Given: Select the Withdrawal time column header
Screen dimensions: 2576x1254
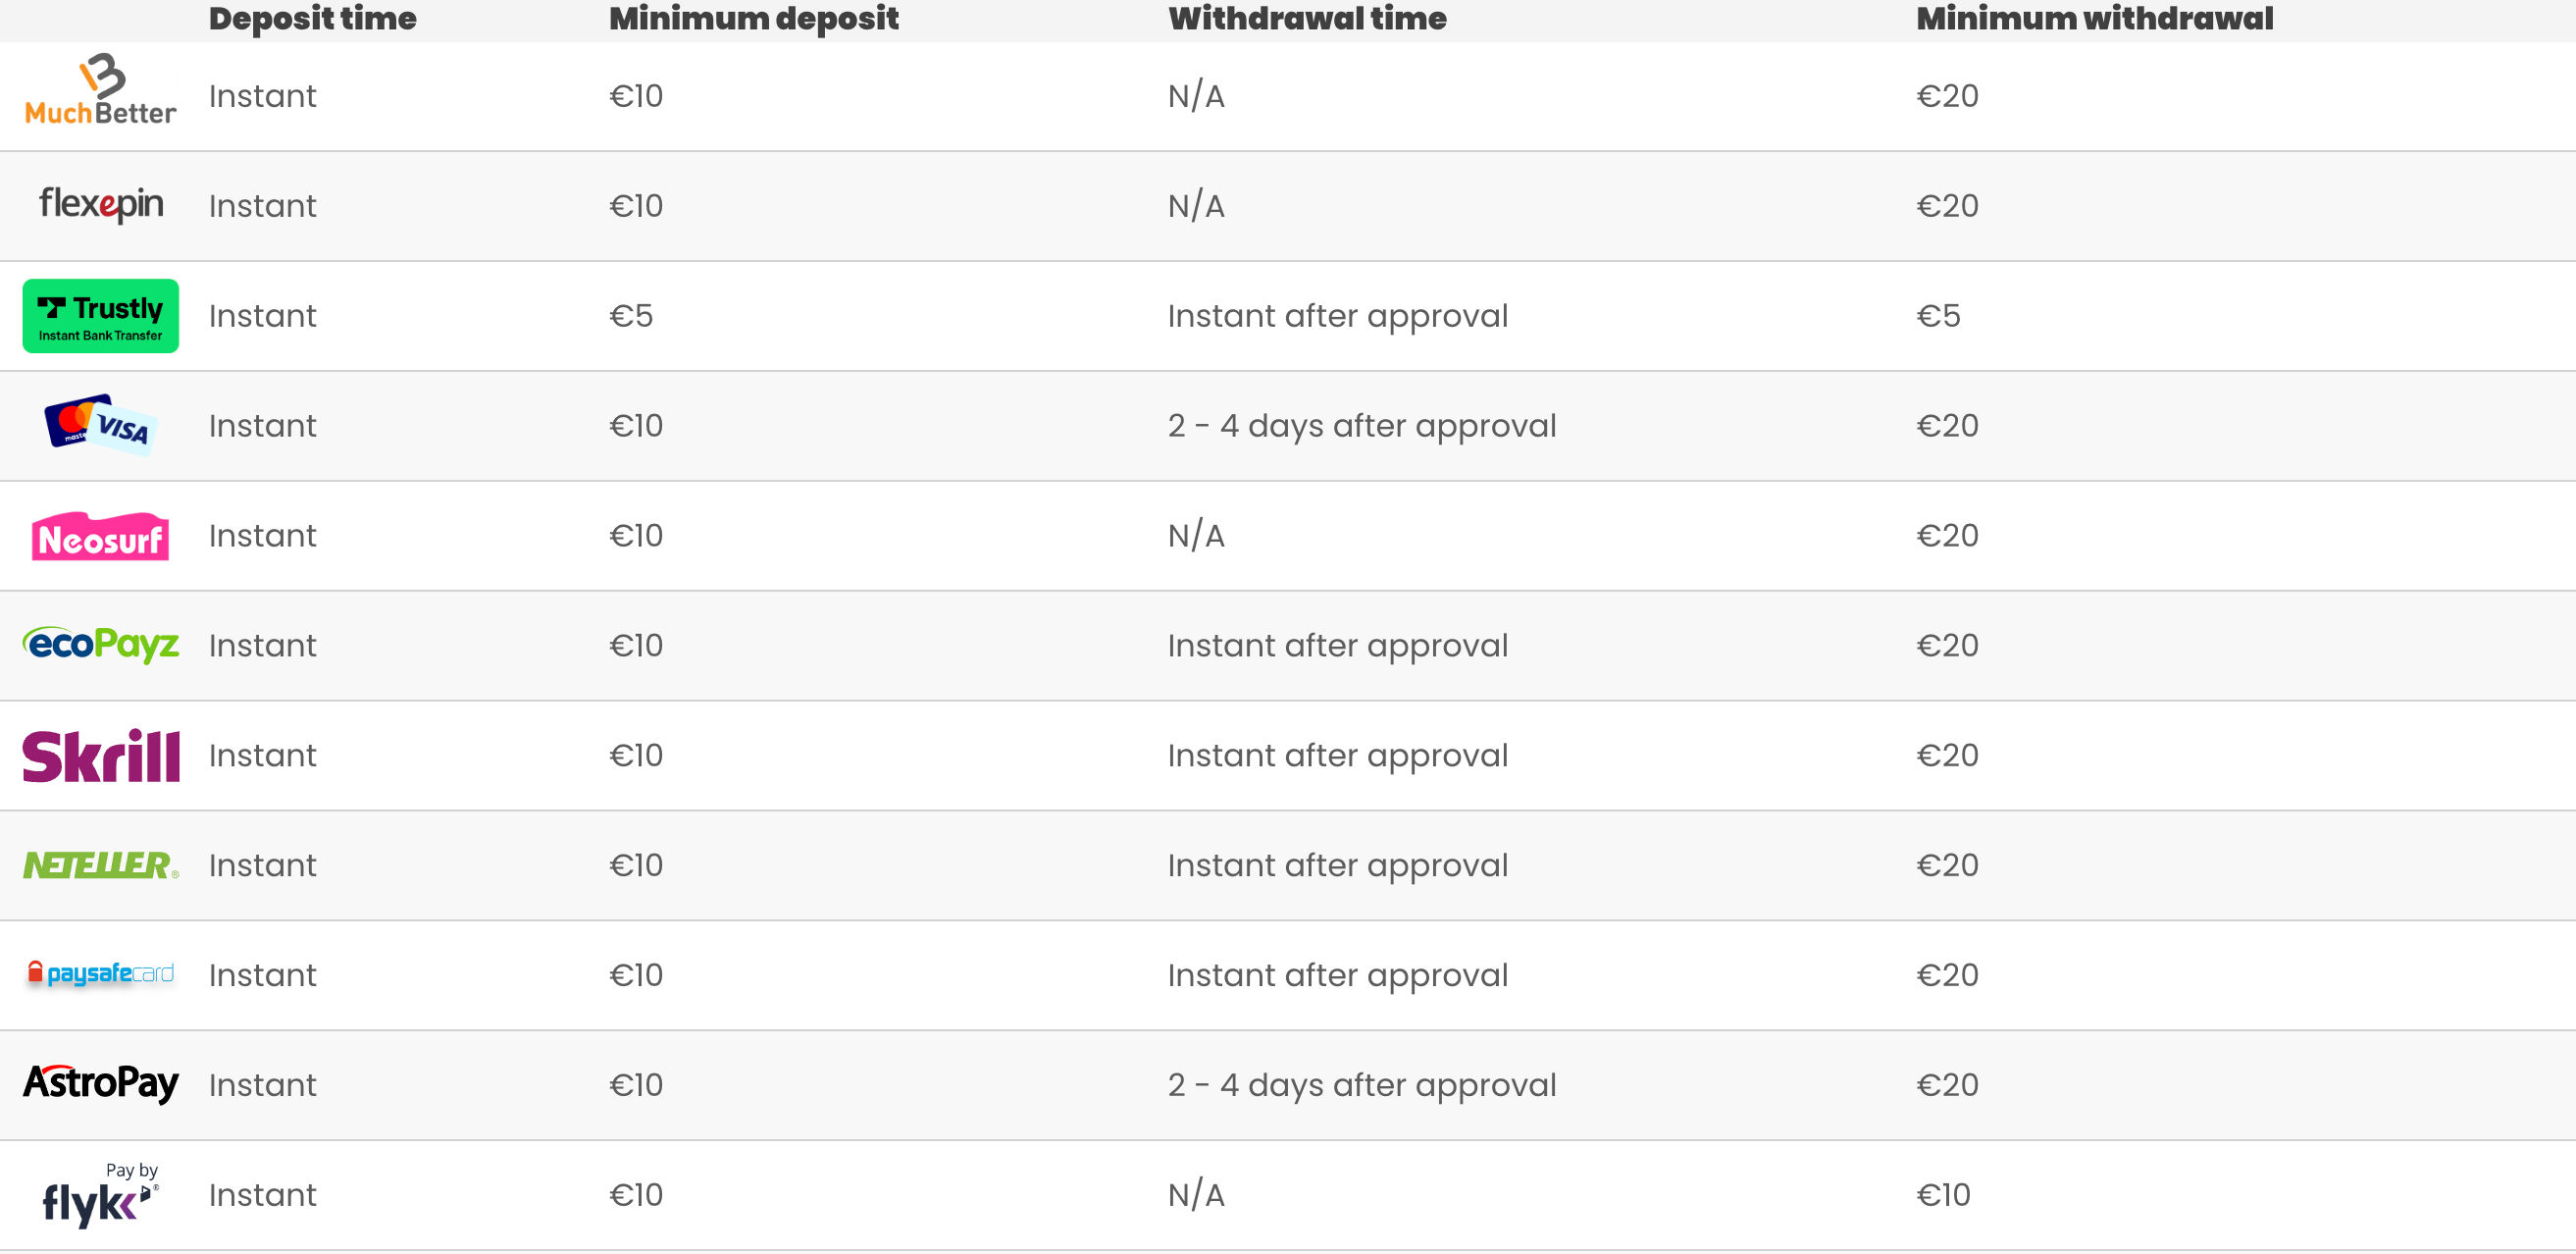Looking at the screenshot, I should [x=1306, y=18].
